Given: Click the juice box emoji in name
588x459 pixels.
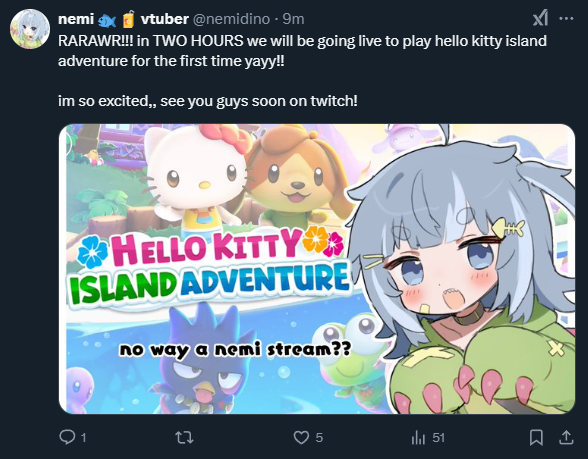Looking at the screenshot, I should click(x=128, y=20).
